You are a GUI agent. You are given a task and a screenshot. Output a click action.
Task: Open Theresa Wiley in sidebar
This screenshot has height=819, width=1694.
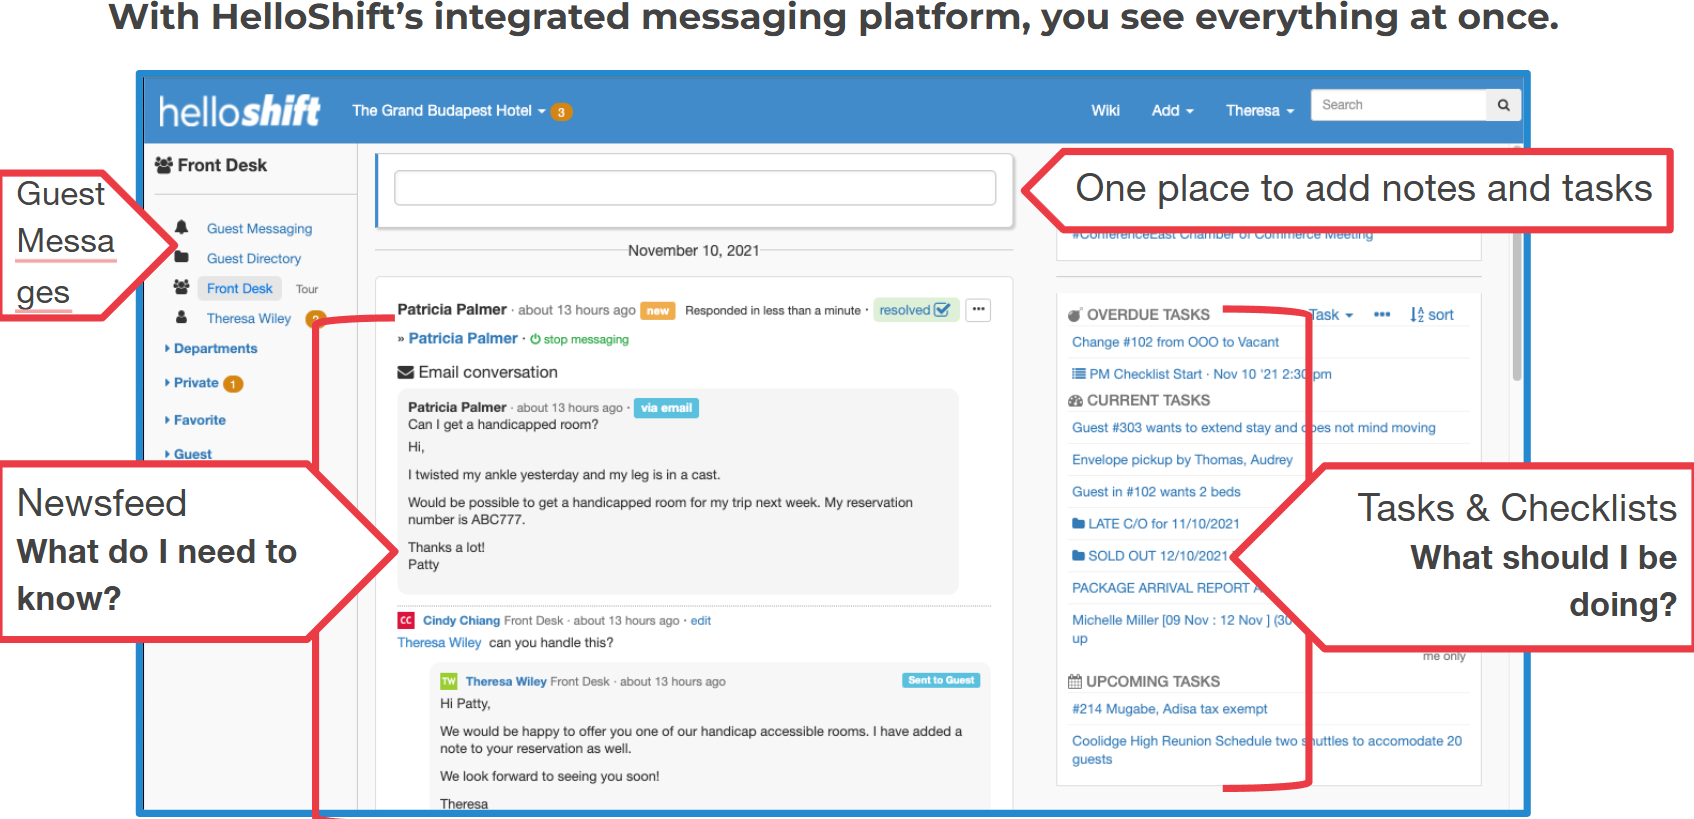click(x=248, y=319)
